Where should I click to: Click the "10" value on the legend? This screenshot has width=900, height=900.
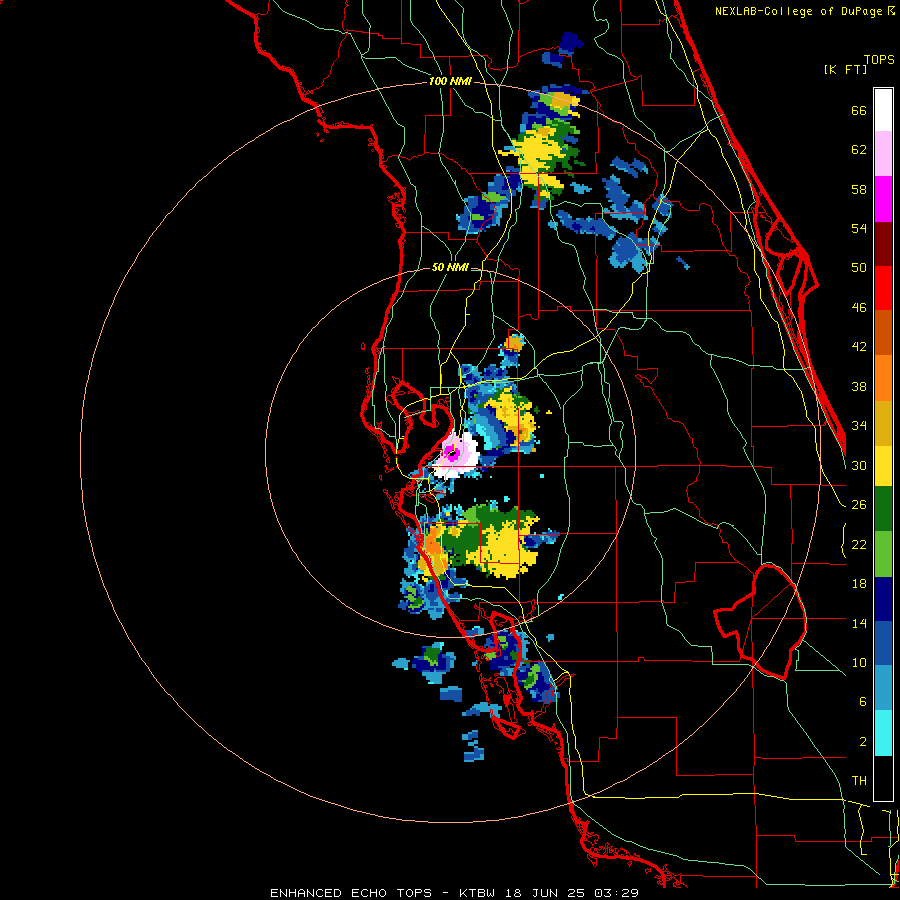coord(859,662)
